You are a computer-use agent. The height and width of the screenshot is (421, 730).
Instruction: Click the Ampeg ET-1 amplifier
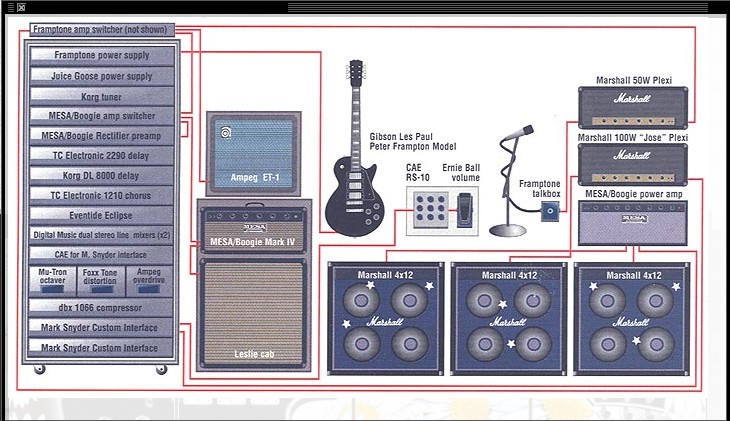click(x=254, y=153)
